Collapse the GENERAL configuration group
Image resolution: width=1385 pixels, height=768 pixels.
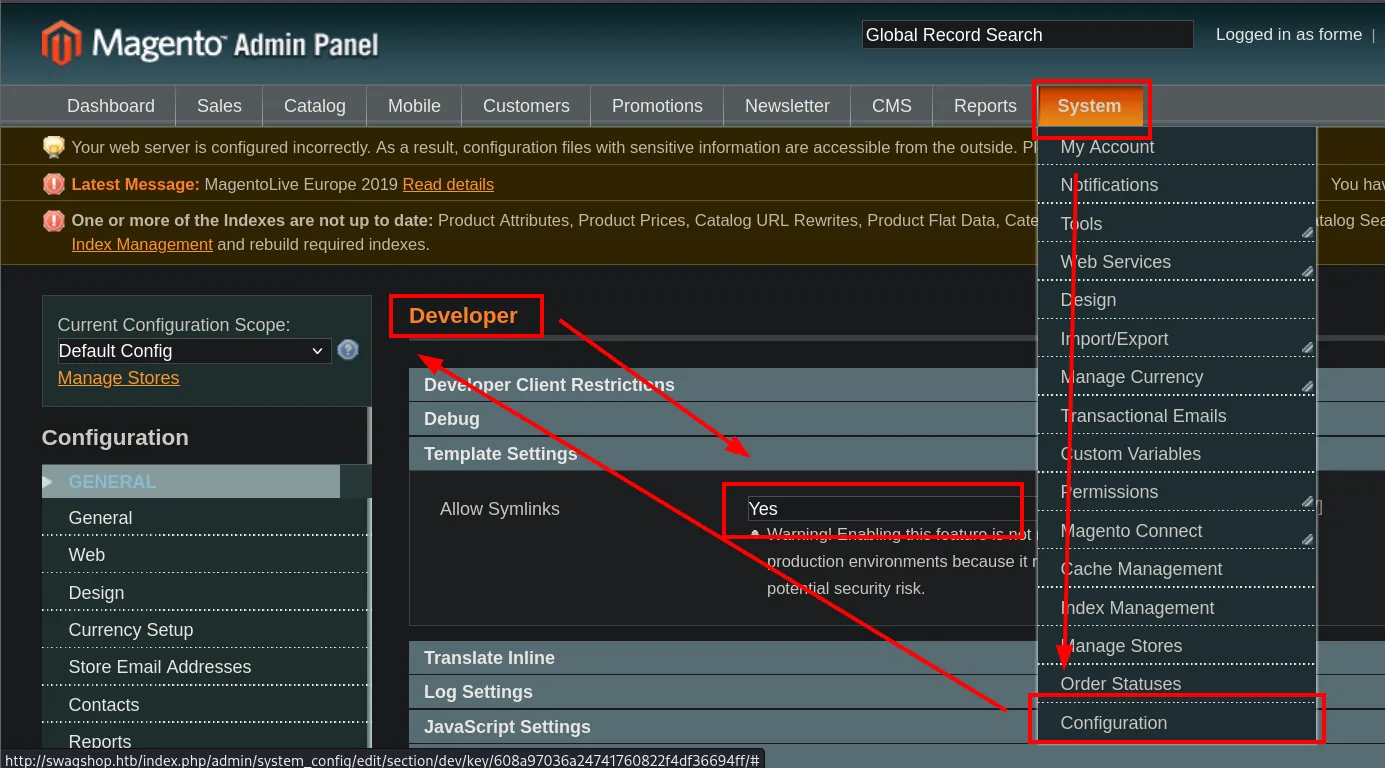191,482
